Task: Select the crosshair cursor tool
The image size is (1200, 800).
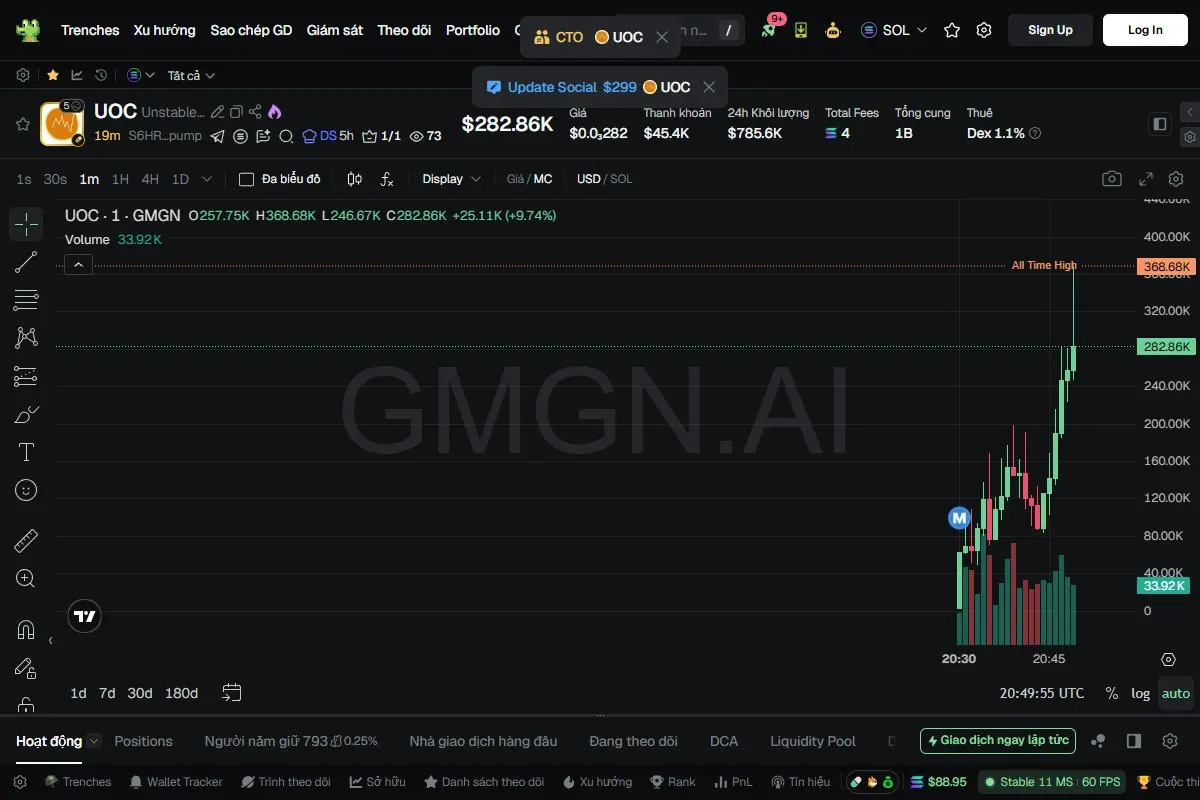Action: pyautogui.click(x=26, y=224)
